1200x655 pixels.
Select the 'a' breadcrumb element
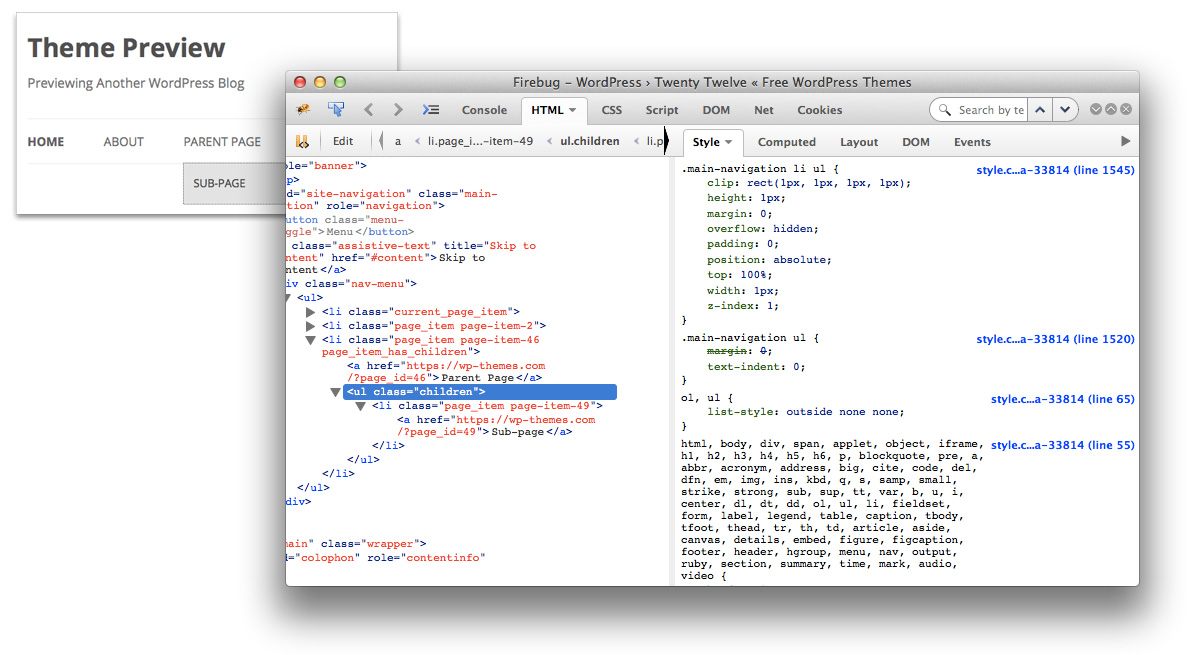(x=397, y=141)
